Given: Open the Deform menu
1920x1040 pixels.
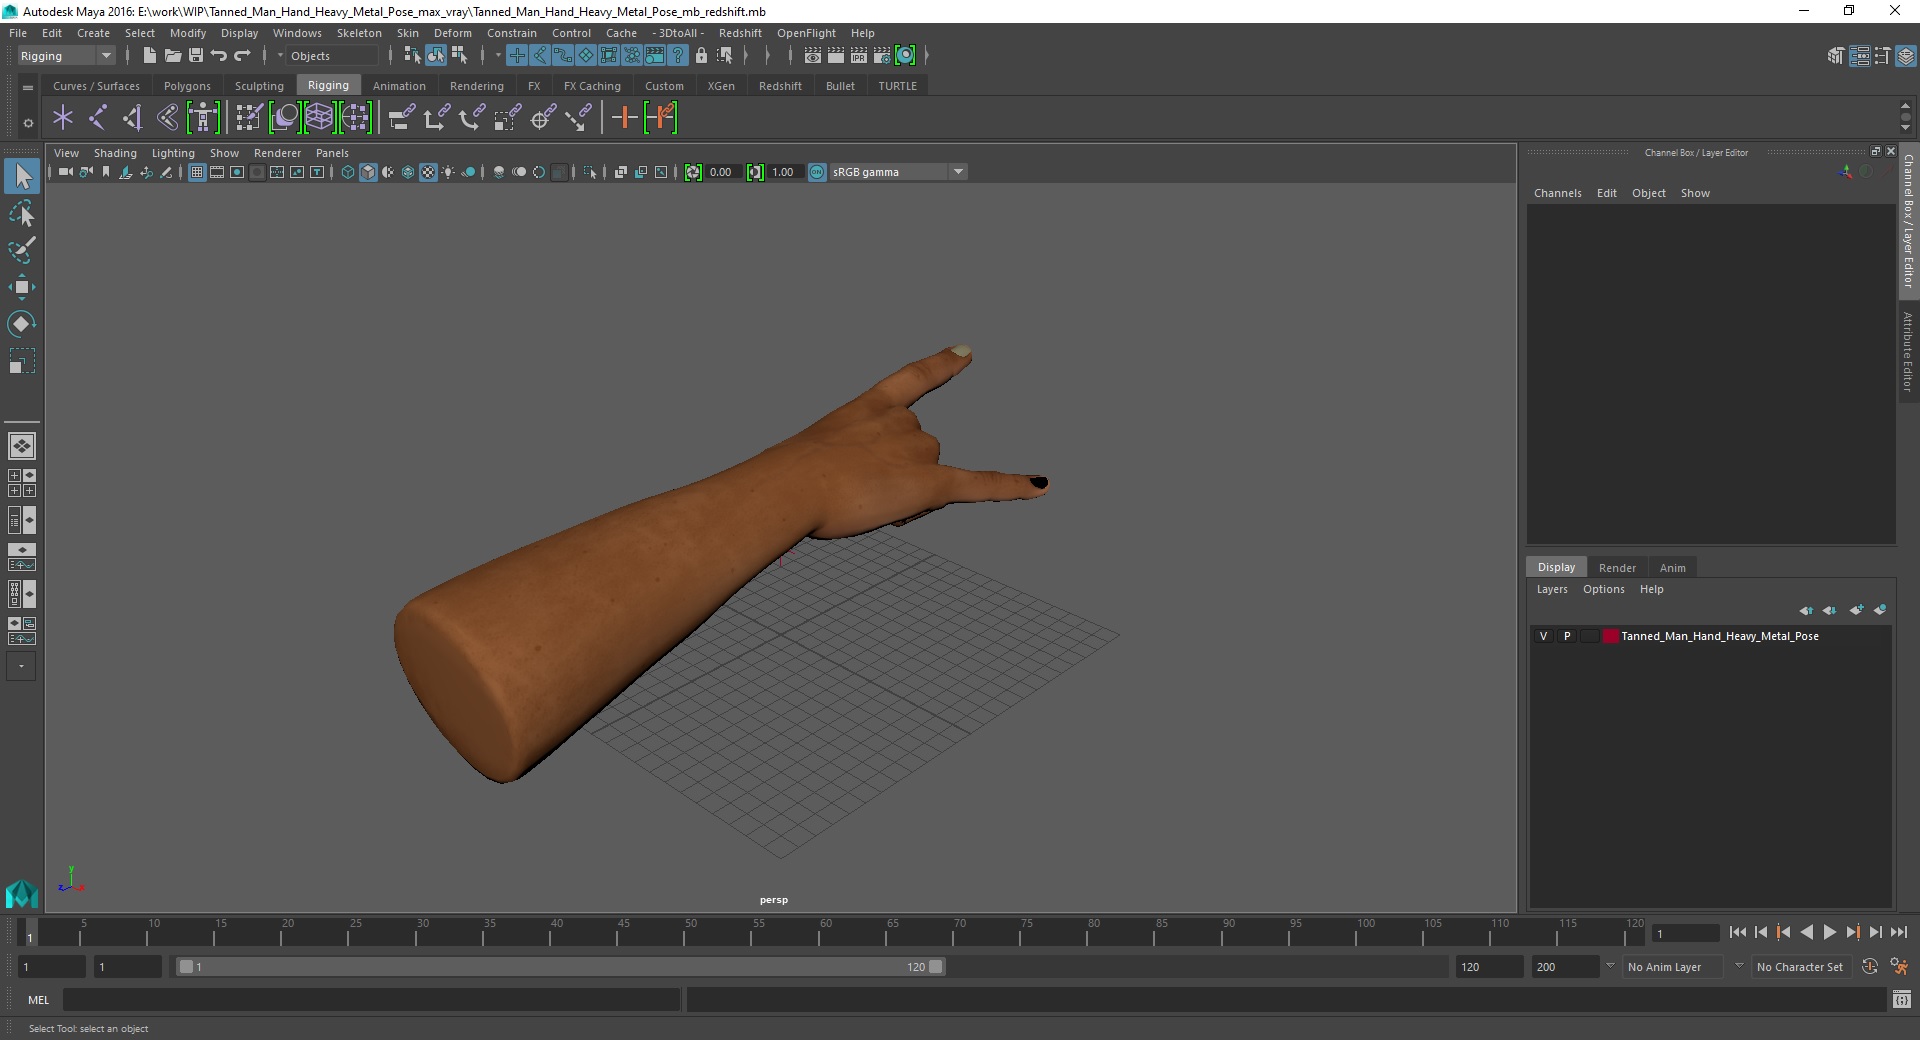Looking at the screenshot, I should (453, 33).
